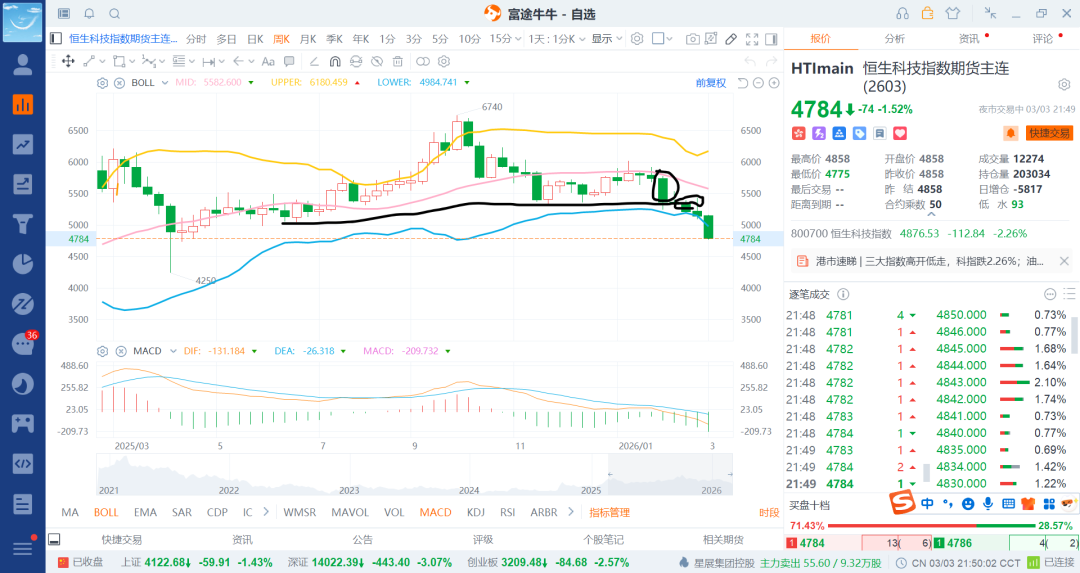The height and width of the screenshot is (573, 1080).
Task: Expand the MACD indicator dropdown arrow
Action: (x=173, y=351)
